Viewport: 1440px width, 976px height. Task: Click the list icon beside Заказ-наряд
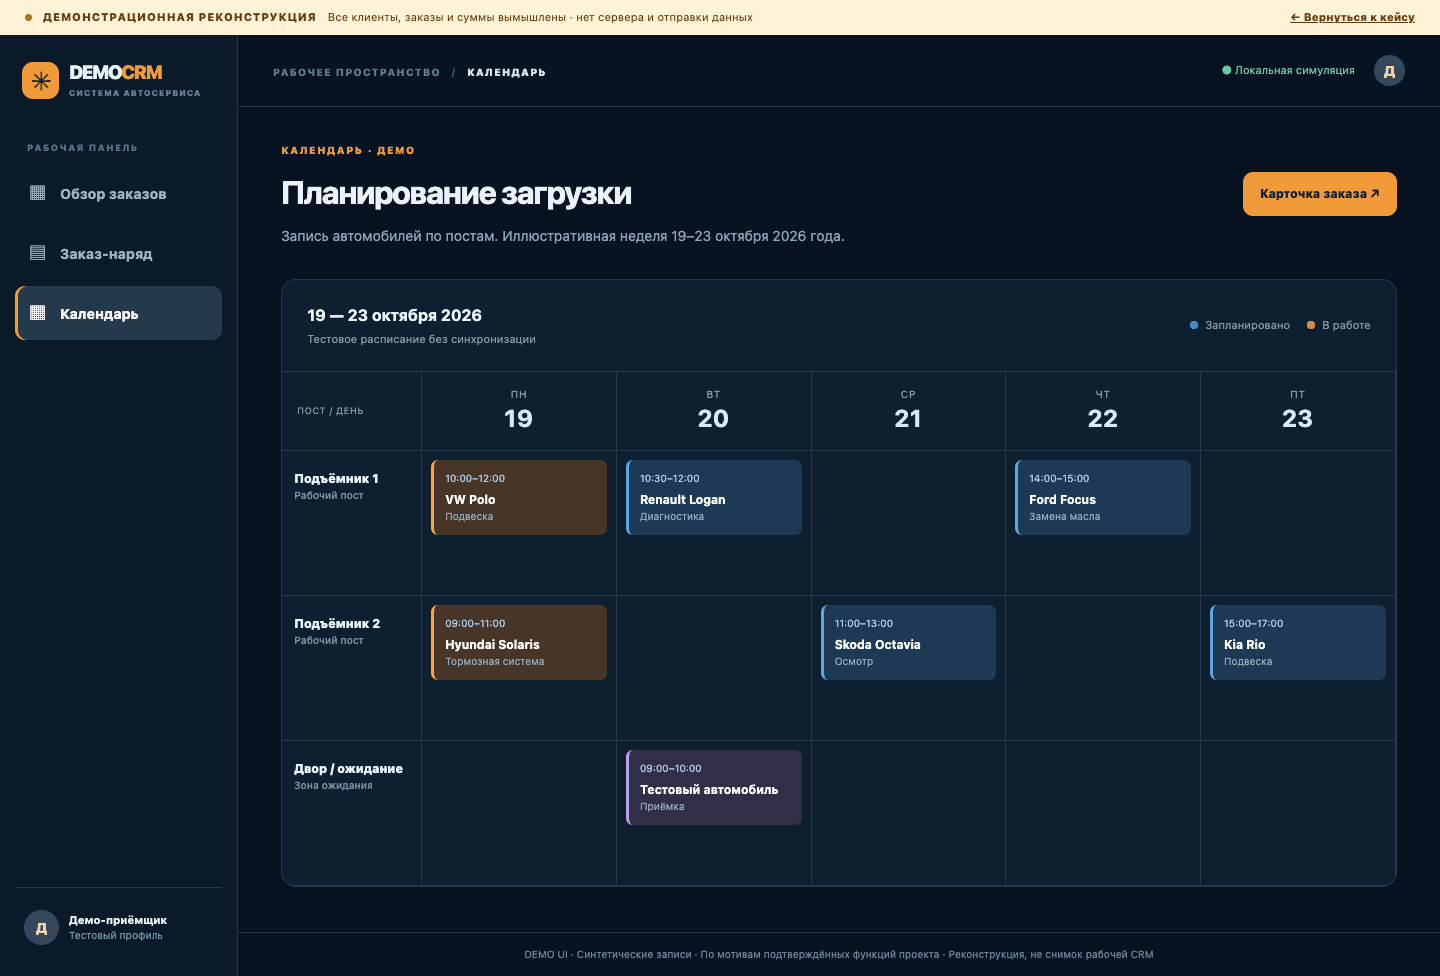38,253
